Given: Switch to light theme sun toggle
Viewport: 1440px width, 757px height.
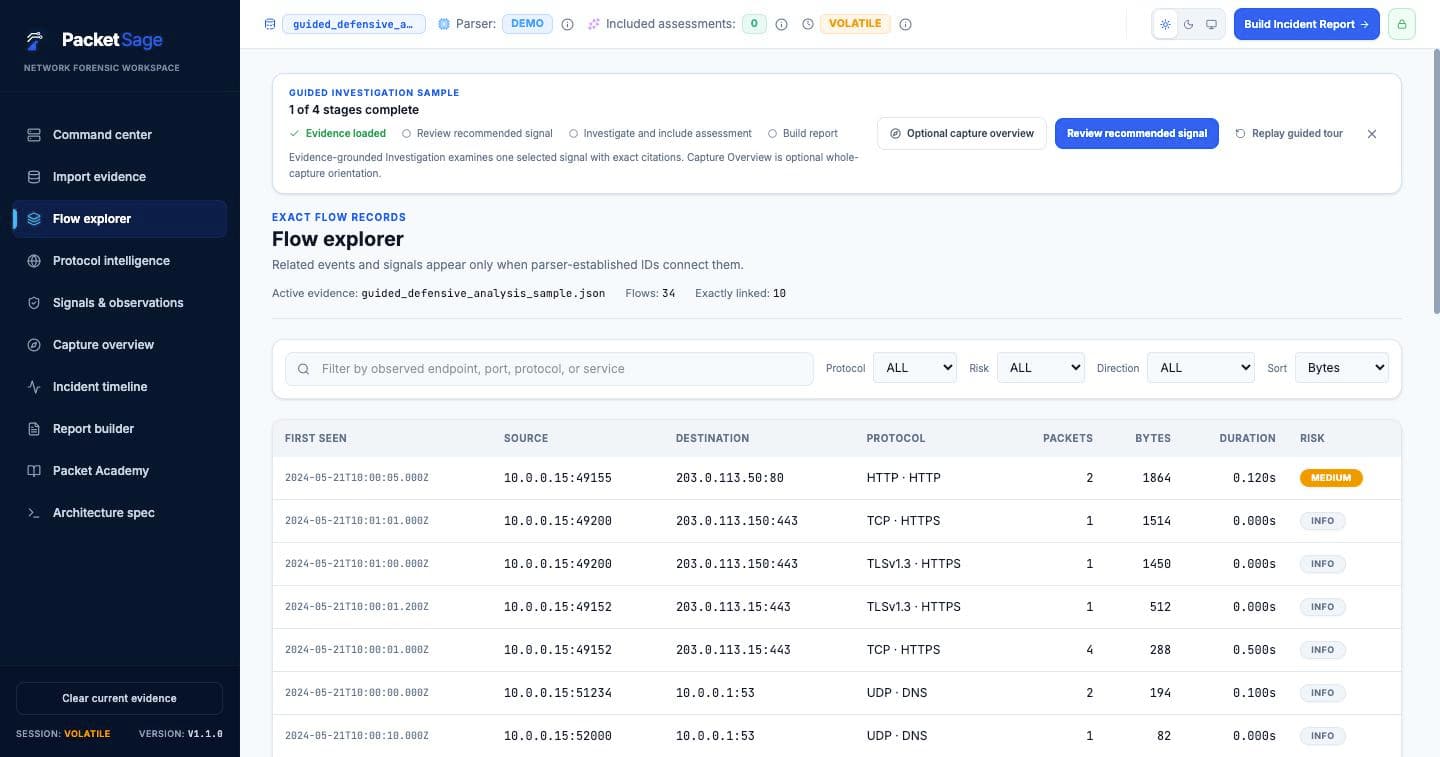Looking at the screenshot, I should pos(1165,24).
